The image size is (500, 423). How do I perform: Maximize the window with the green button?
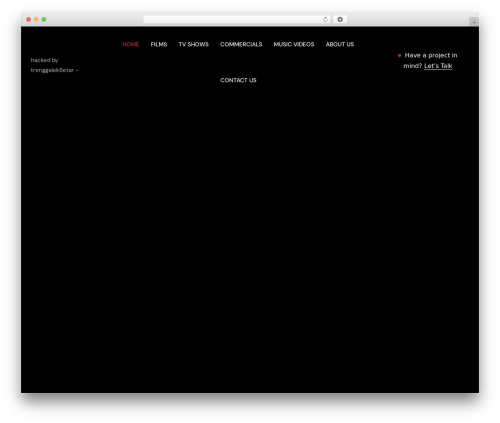tap(44, 19)
